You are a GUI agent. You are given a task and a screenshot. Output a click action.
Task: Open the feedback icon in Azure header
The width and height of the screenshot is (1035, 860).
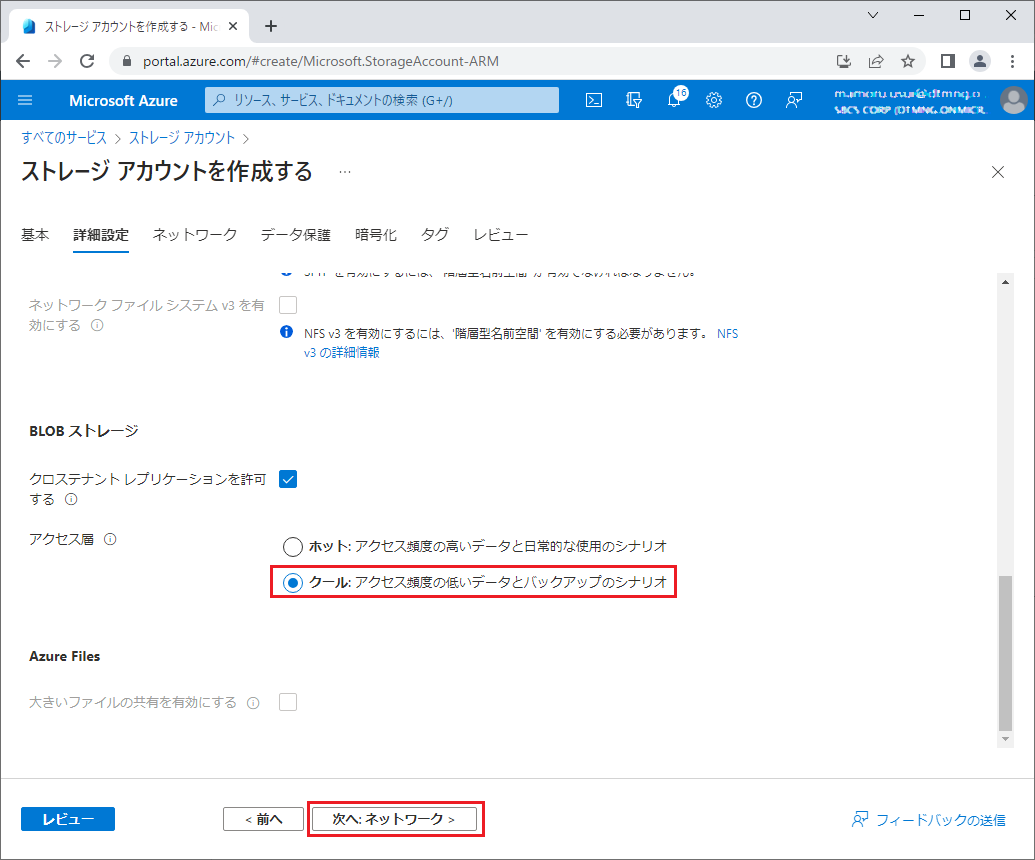(x=794, y=100)
